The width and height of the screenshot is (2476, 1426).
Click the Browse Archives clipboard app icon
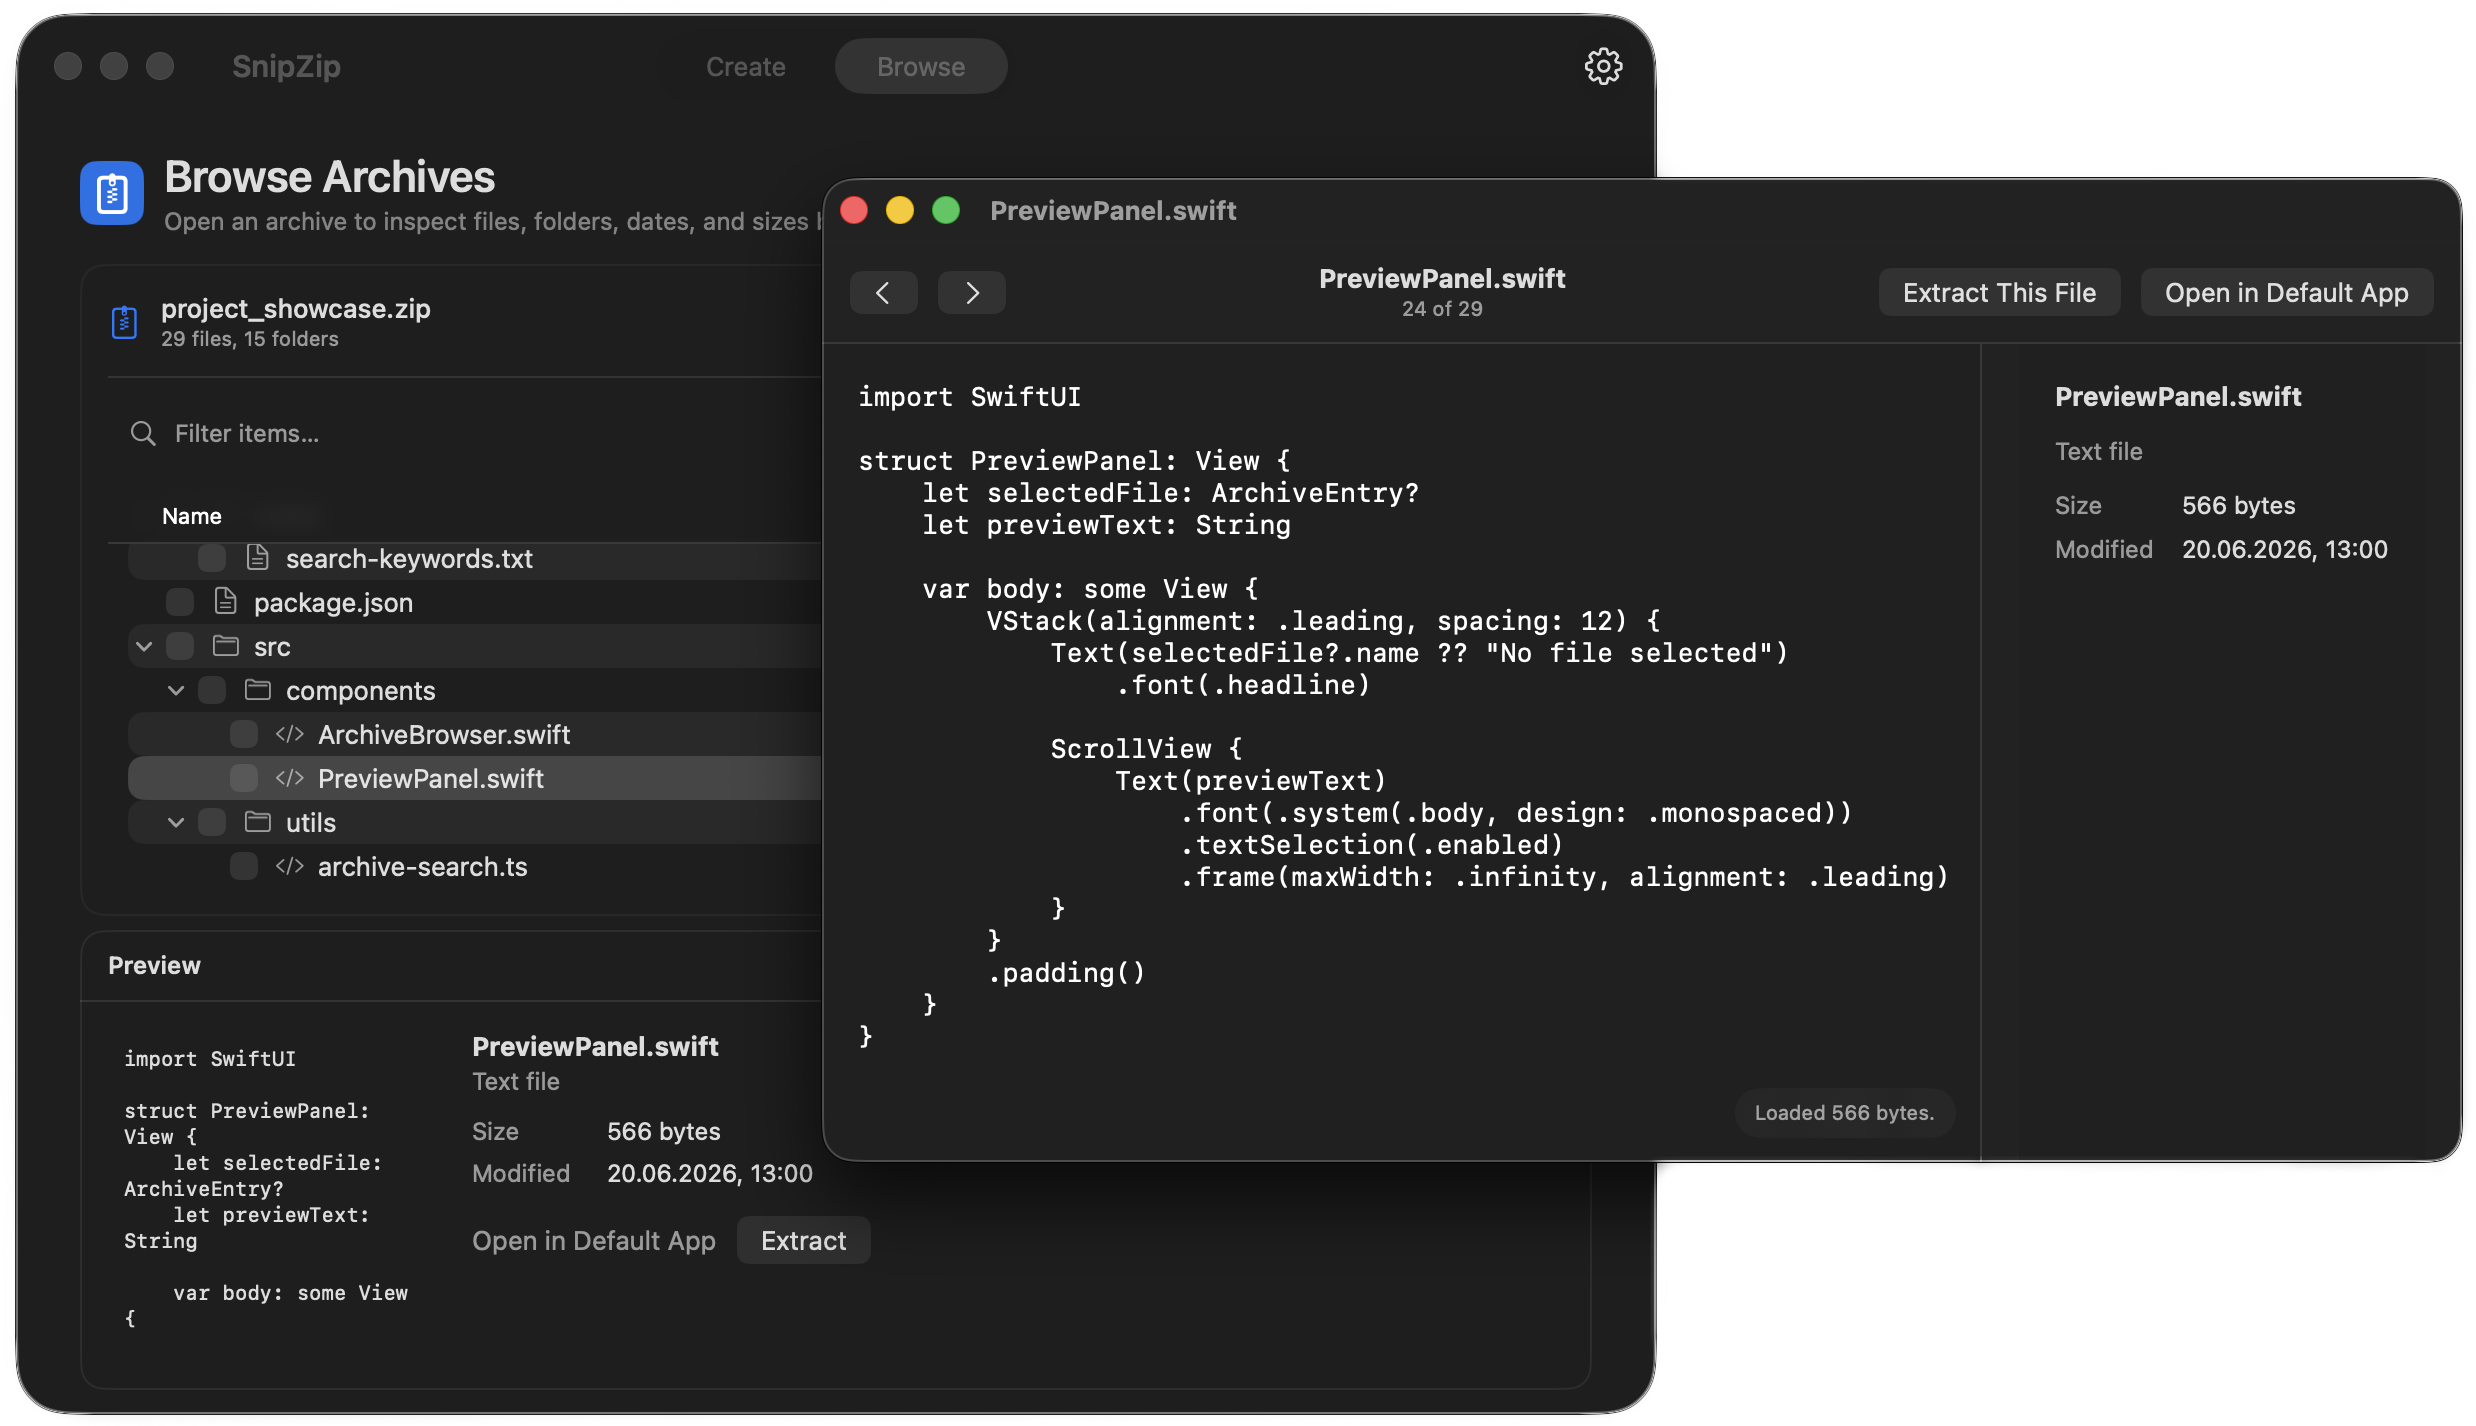point(112,193)
